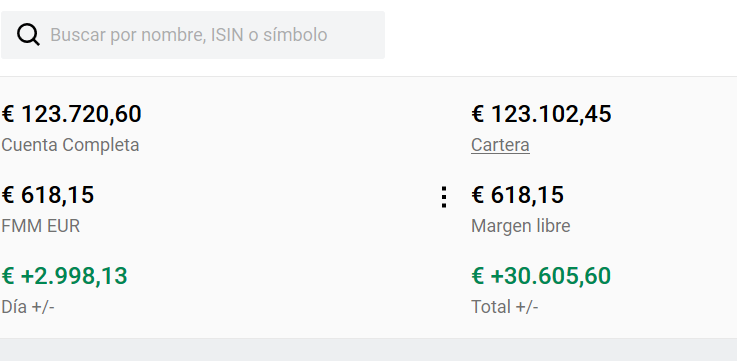Select the green € +2.998,13 daily gain
Screen dimensions: 737x361
pos(64,276)
